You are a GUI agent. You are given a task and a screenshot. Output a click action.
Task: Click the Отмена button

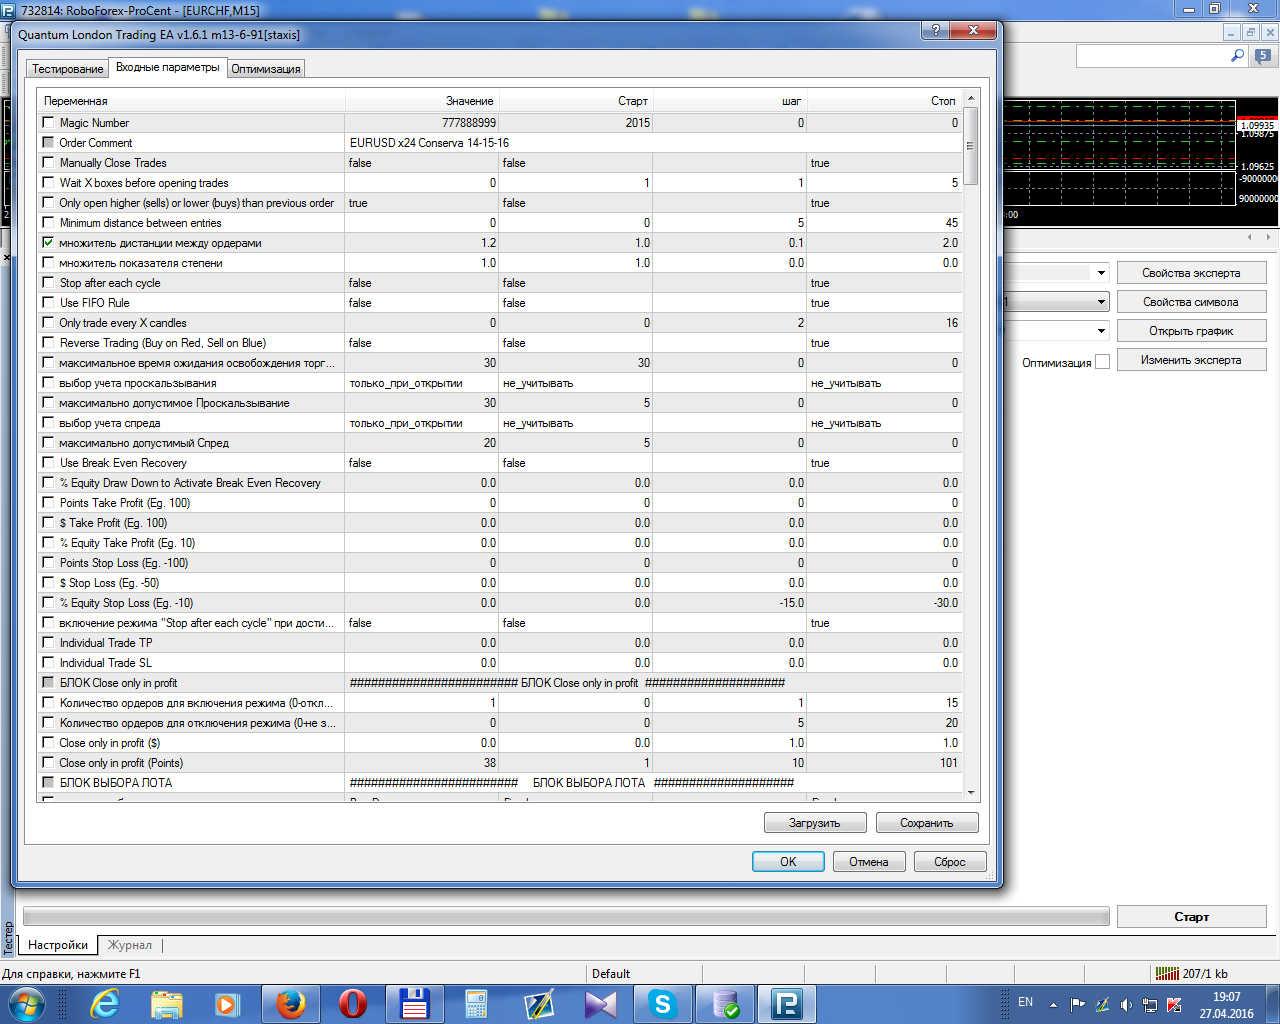869,861
